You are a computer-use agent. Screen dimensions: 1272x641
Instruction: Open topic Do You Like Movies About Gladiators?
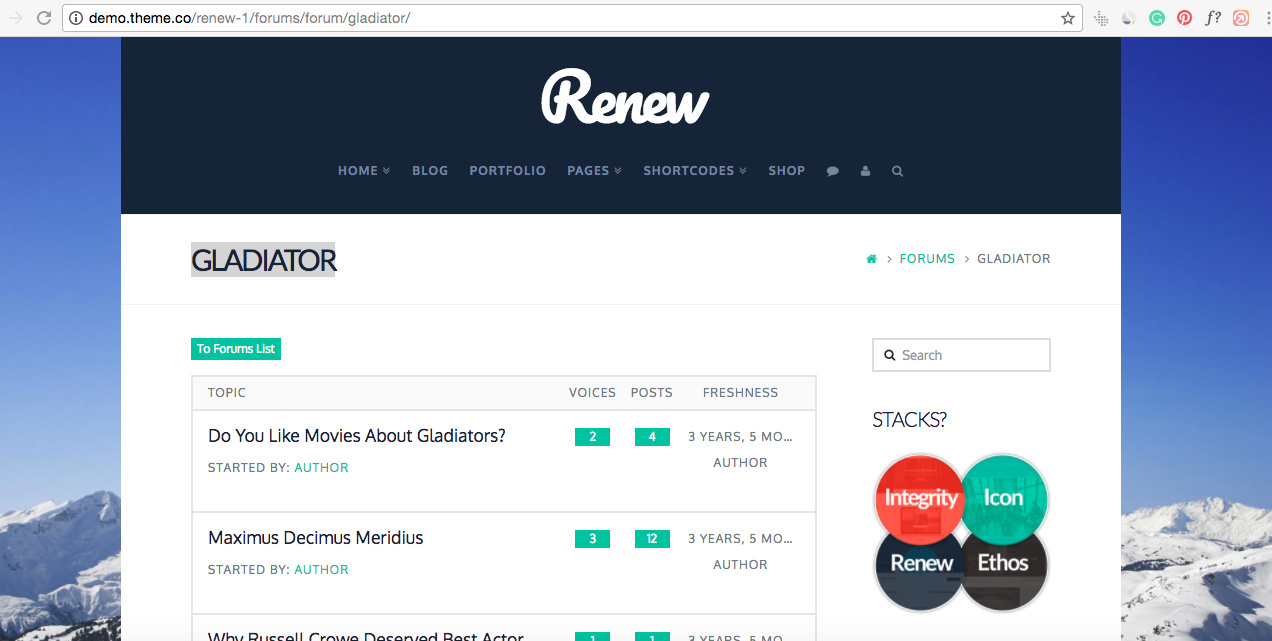(x=357, y=436)
